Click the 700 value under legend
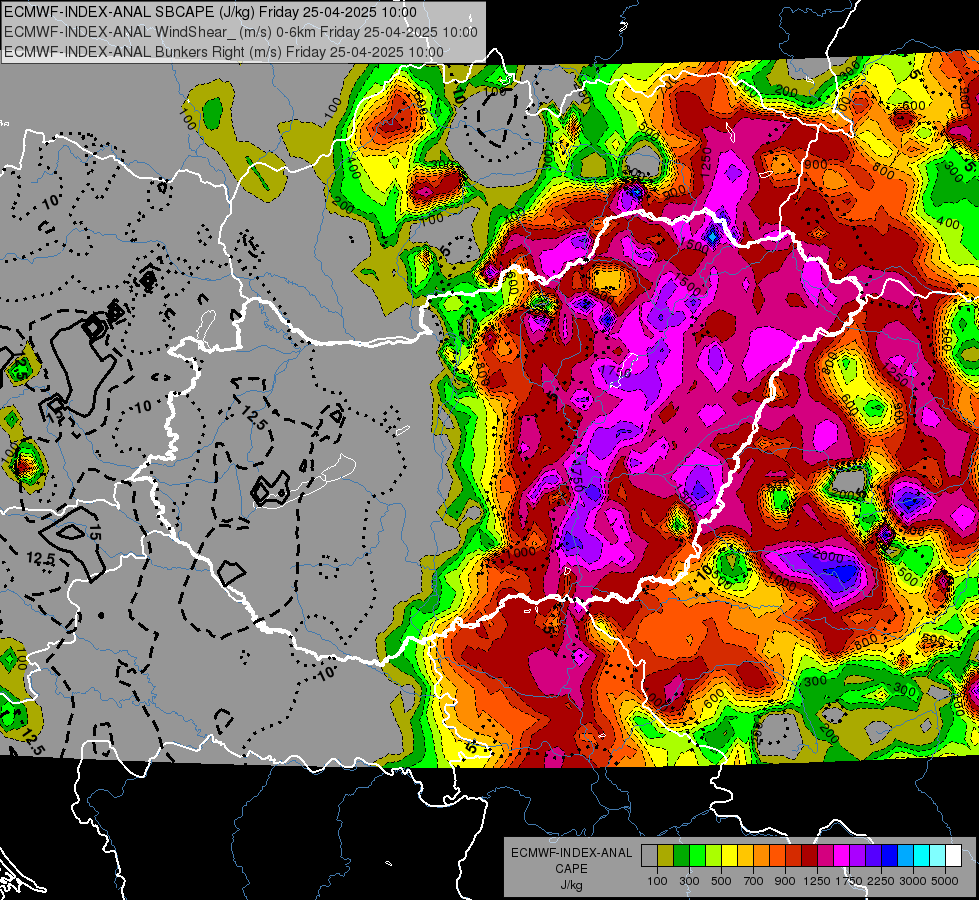Viewport: 979px width, 900px height. tap(754, 881)
